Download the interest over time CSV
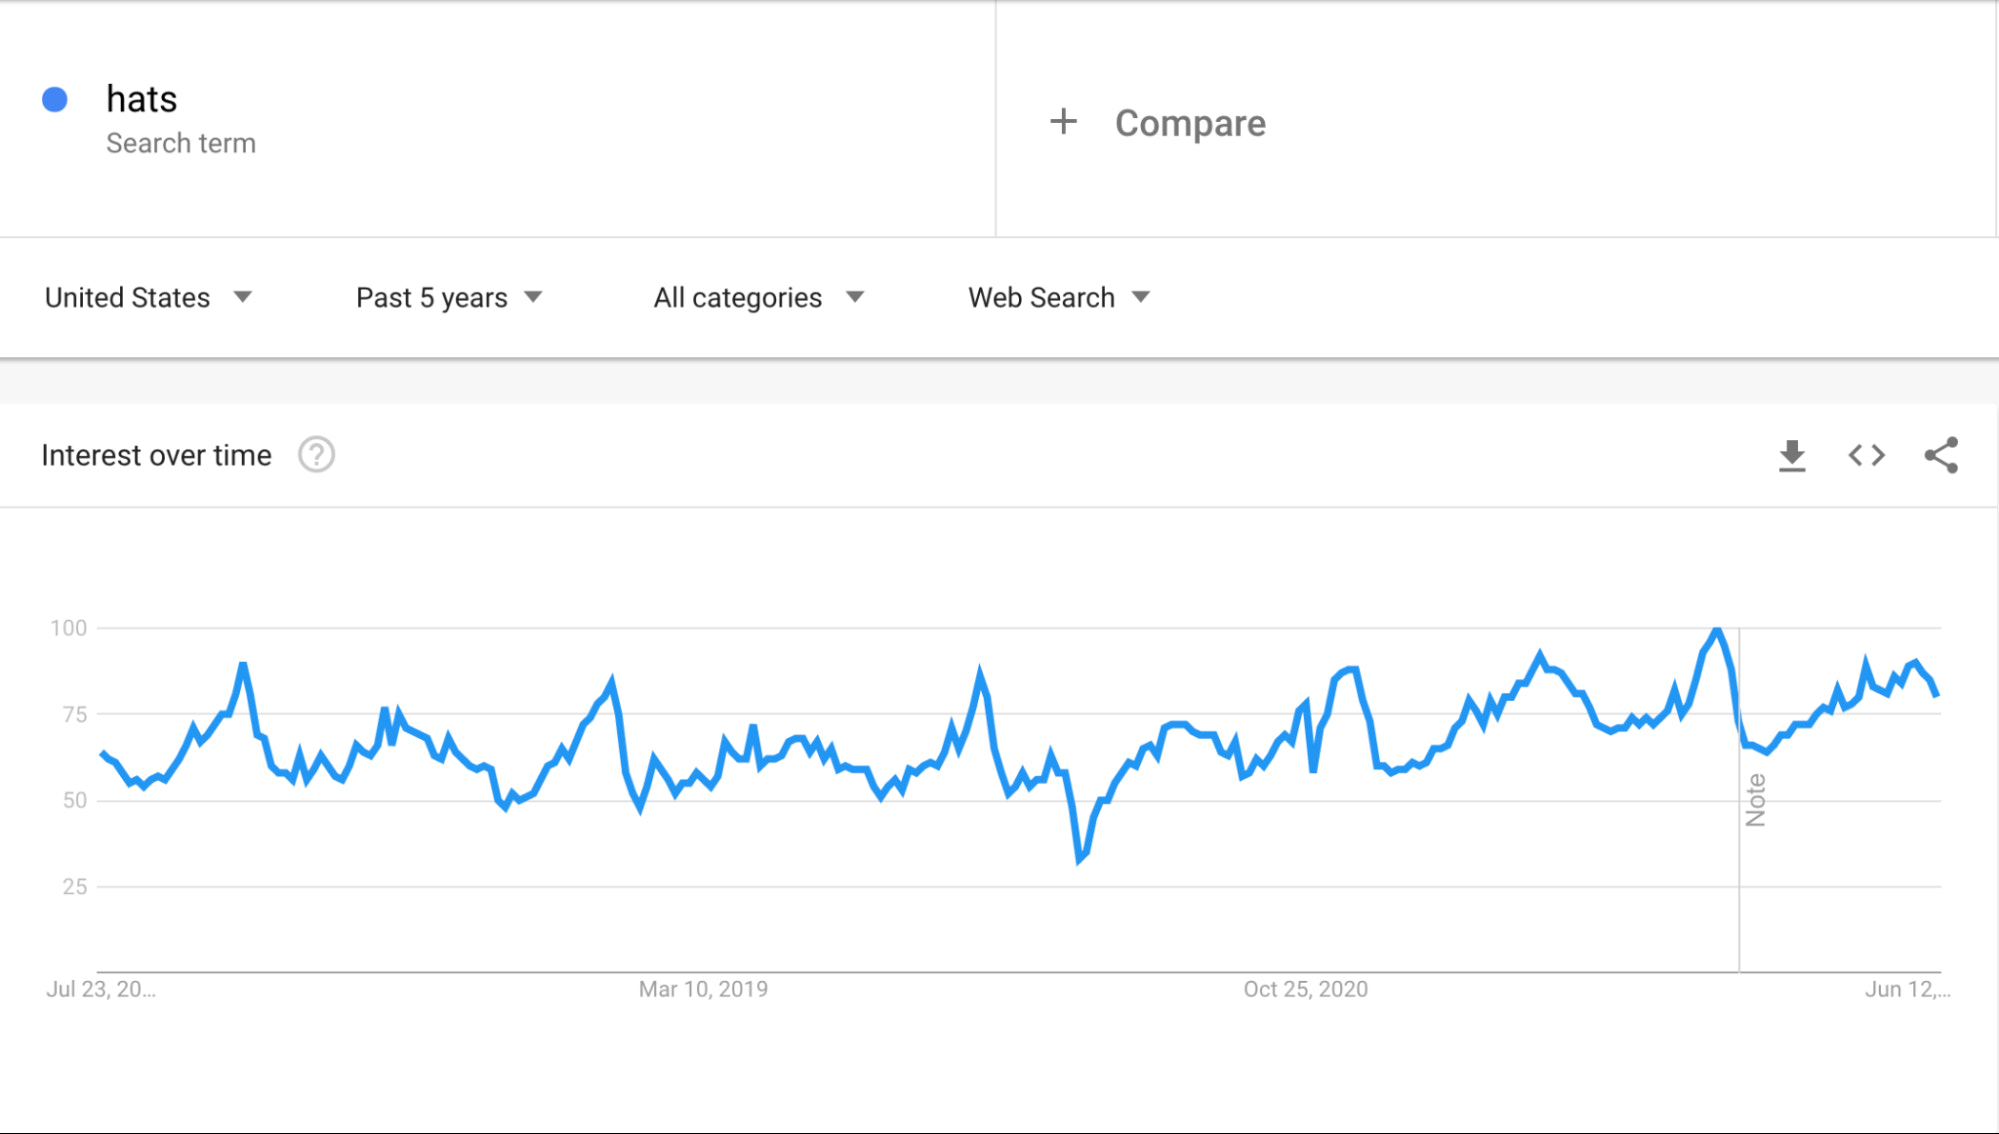 coord(1792,456)
